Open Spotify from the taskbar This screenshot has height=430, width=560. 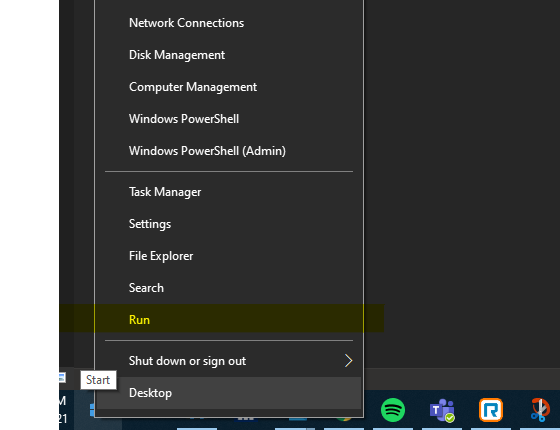(x=392, y=410)
